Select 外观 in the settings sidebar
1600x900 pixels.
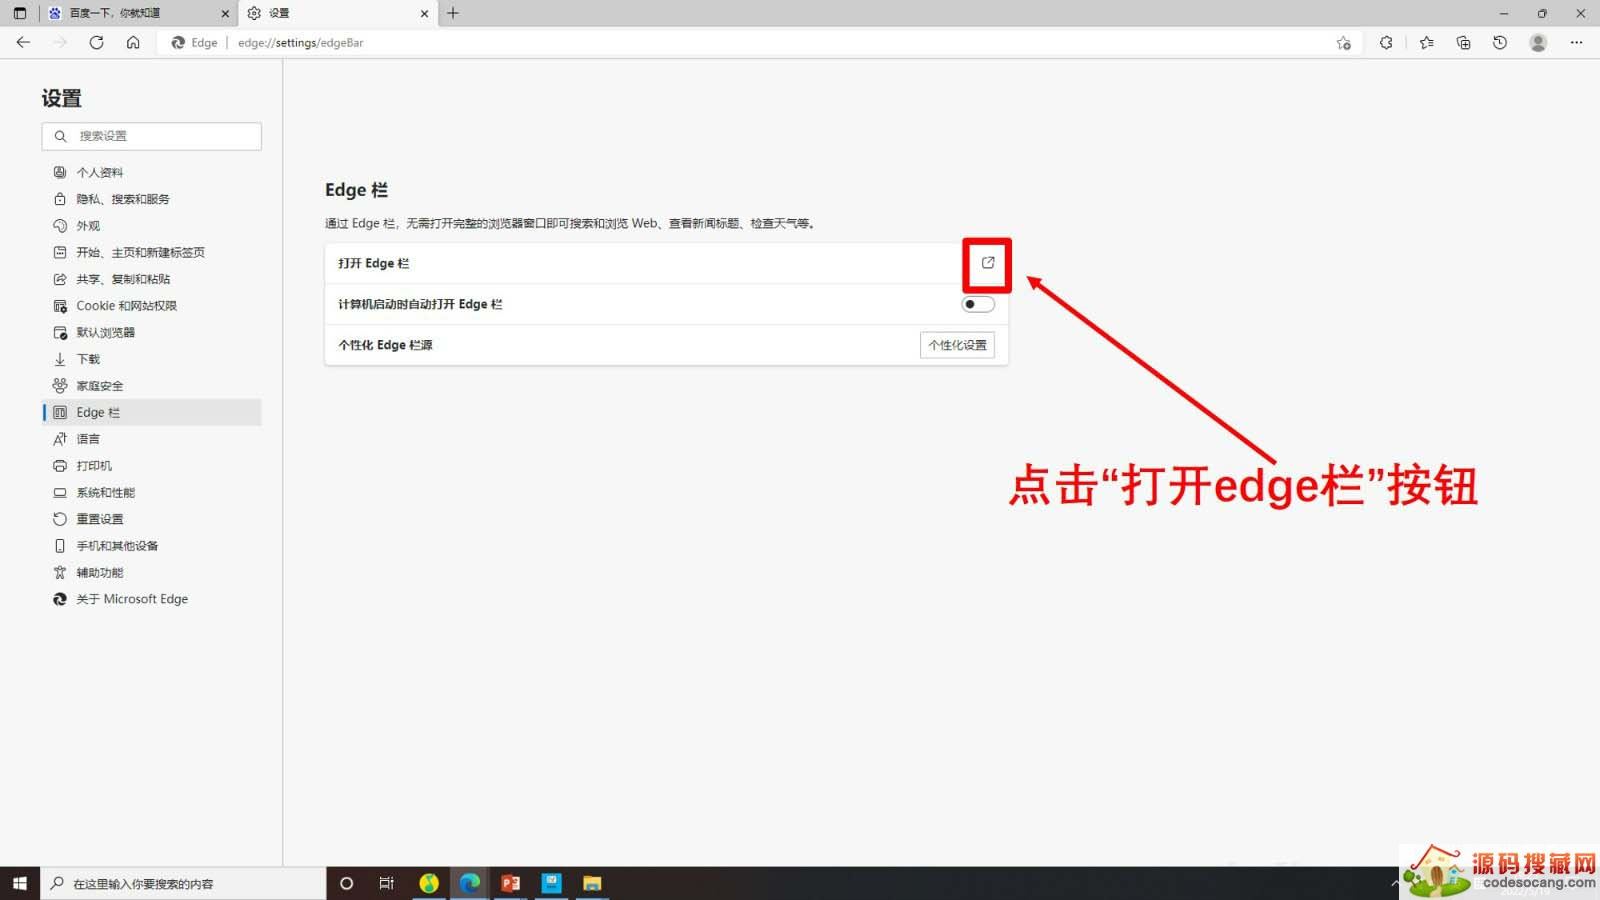coord(88,226)
